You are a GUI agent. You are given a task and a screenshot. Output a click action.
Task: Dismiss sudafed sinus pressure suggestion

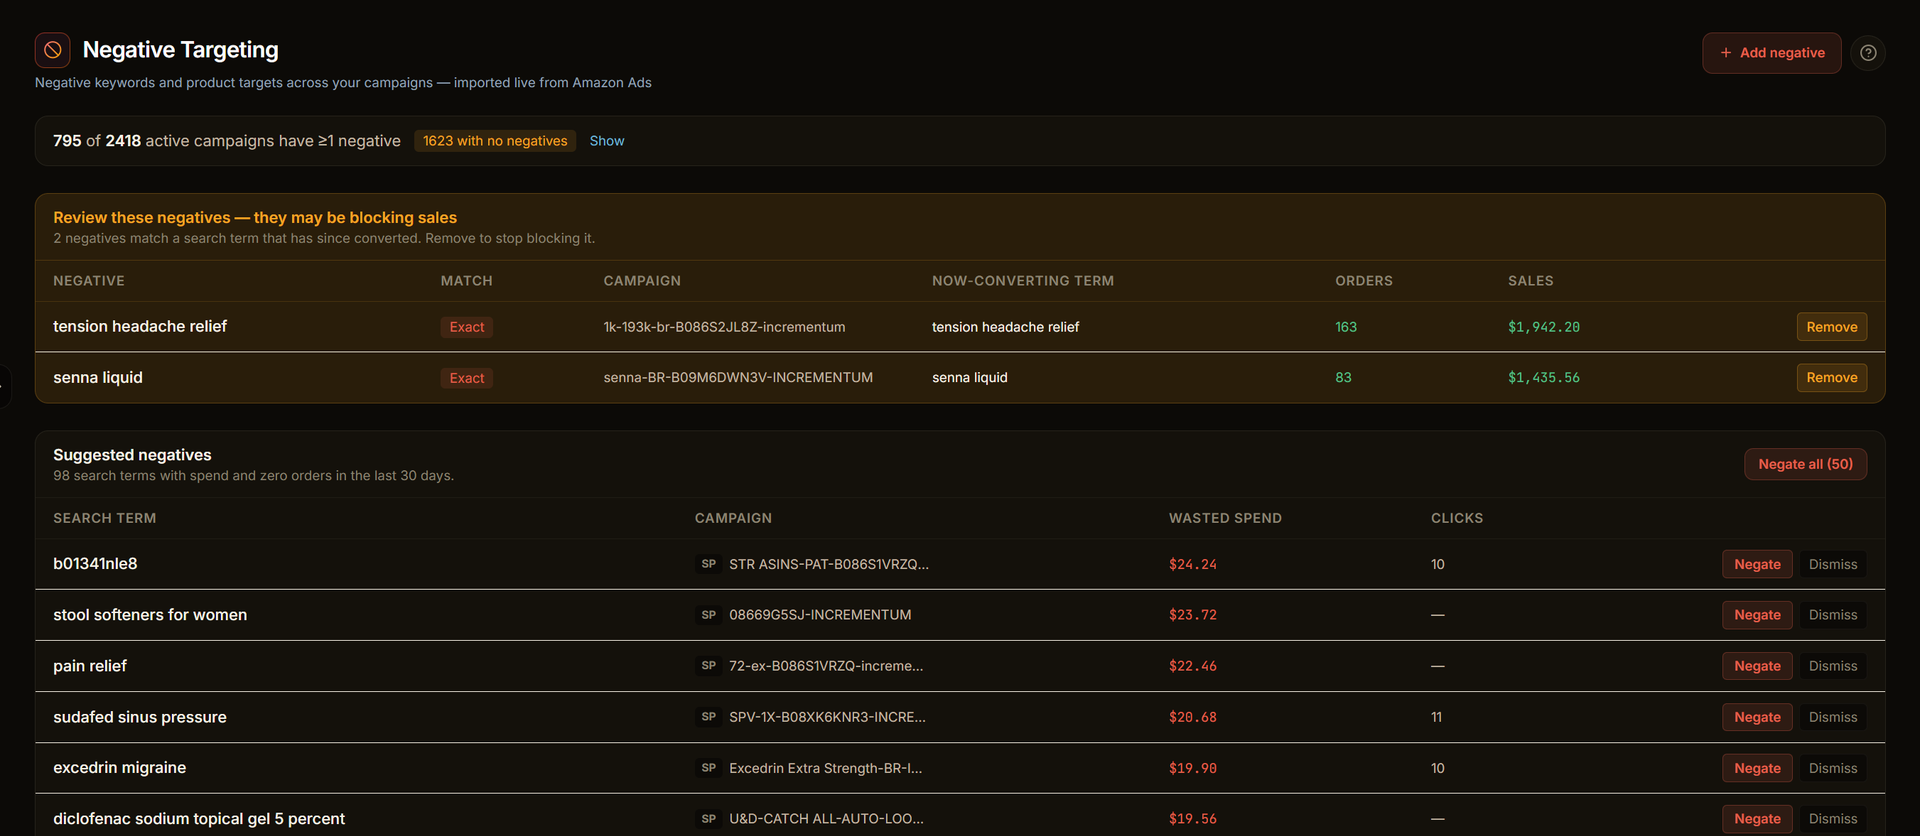pyautogui.click(x=1833, y=717)
